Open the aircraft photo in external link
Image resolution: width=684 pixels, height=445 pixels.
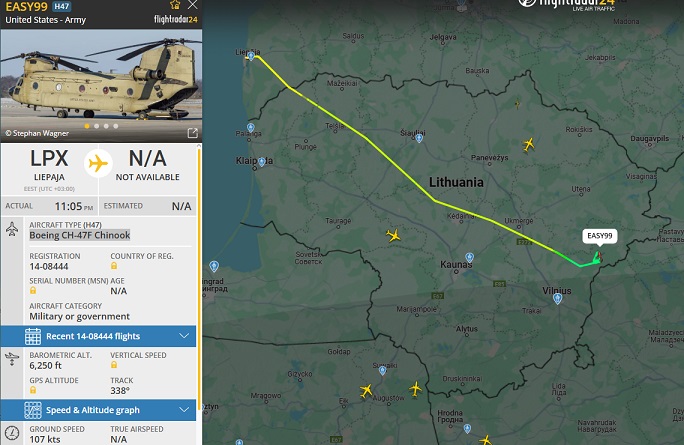(x=192, y=133)
